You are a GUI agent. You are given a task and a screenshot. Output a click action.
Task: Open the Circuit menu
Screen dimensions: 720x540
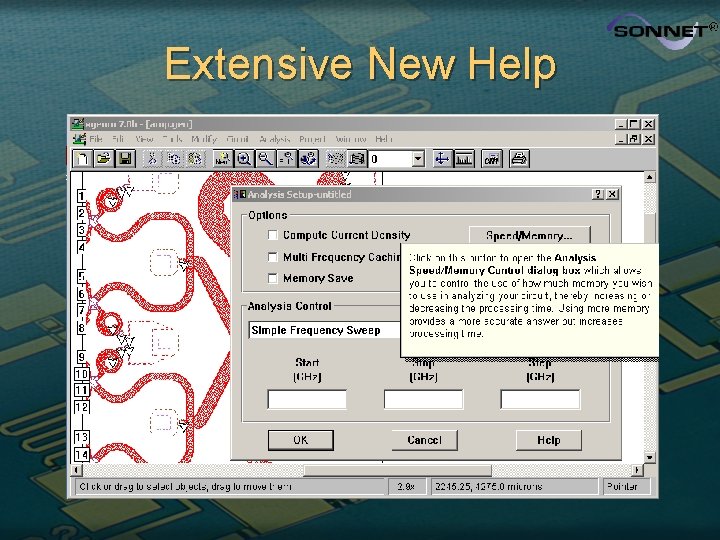237,139
